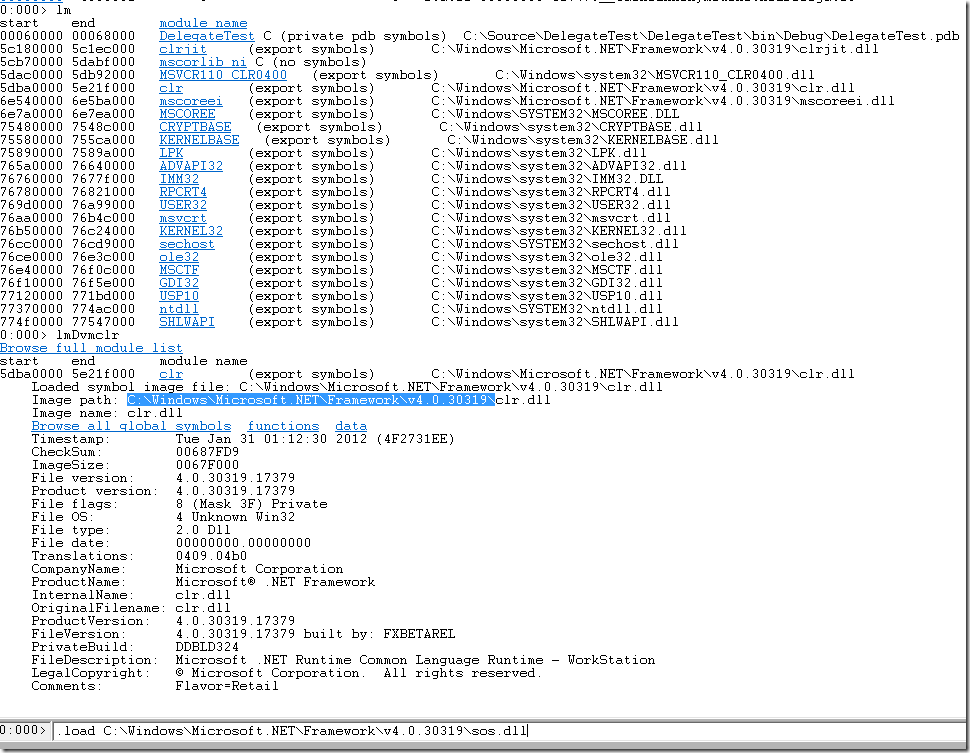Open the KERNELBASE module link
Screen dimensions: 970x753
point(199,140)
